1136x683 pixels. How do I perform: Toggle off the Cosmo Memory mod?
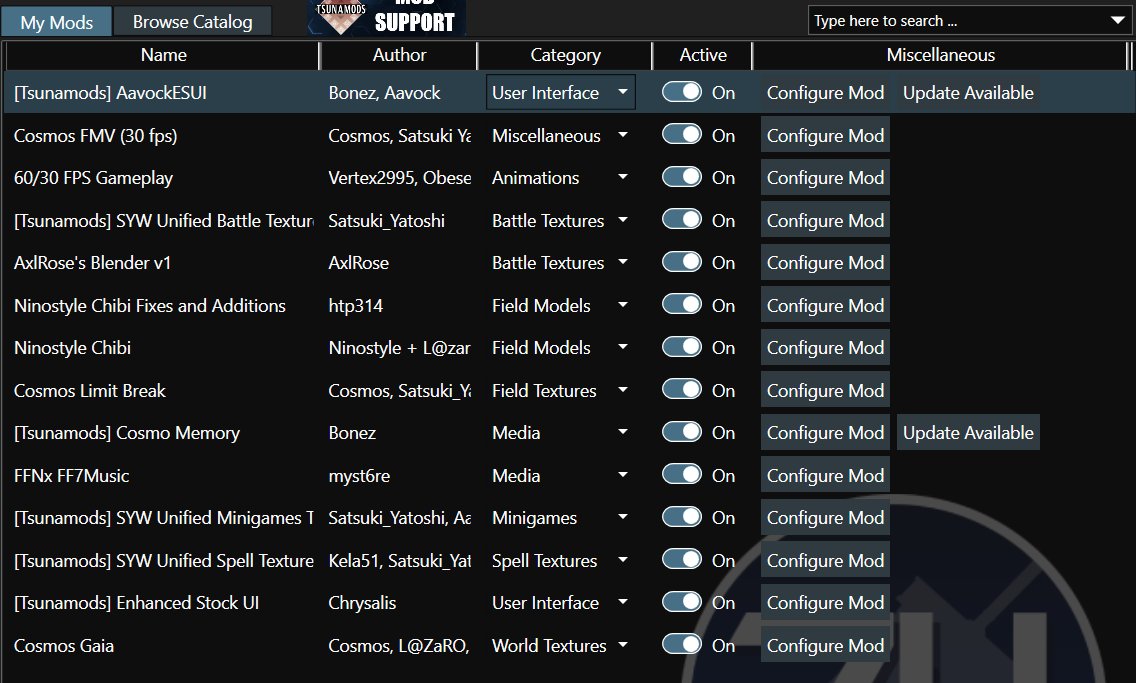[x=682, y=432]
